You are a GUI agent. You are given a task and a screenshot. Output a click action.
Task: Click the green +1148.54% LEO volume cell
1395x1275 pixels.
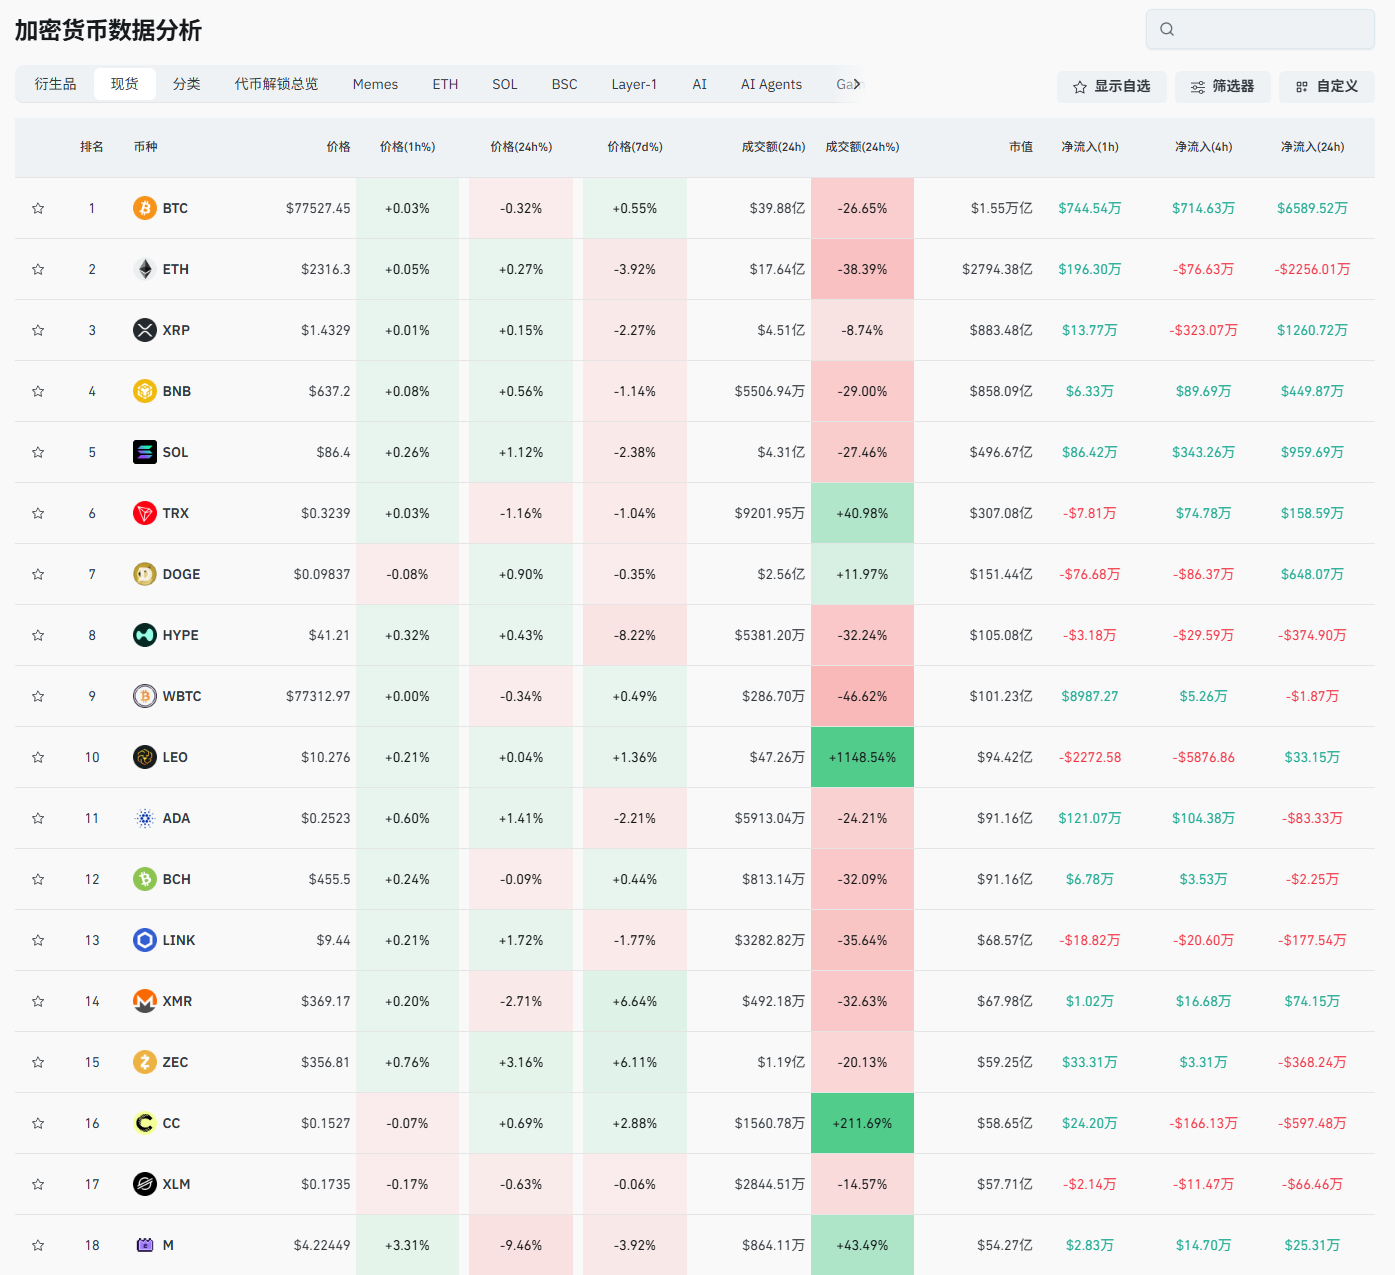click(x=862, y=757)
